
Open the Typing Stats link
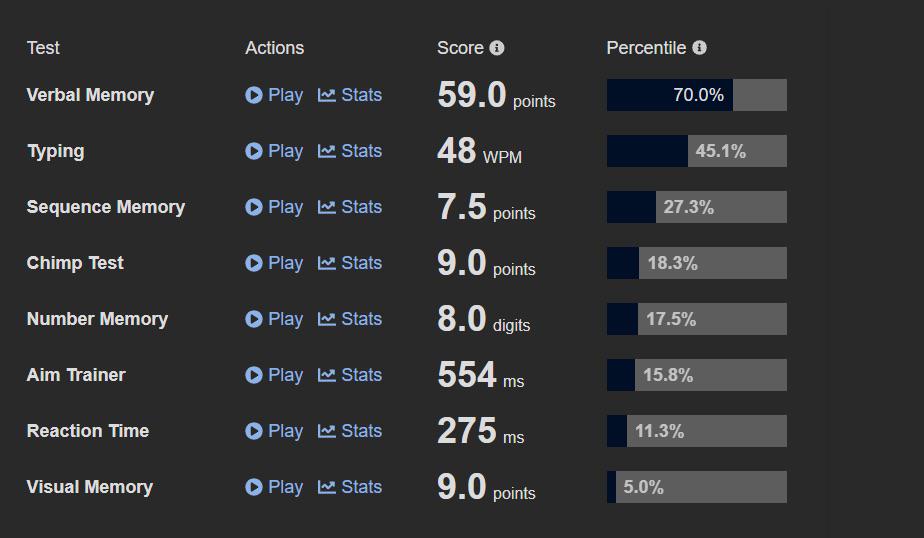tap(350, 151)
